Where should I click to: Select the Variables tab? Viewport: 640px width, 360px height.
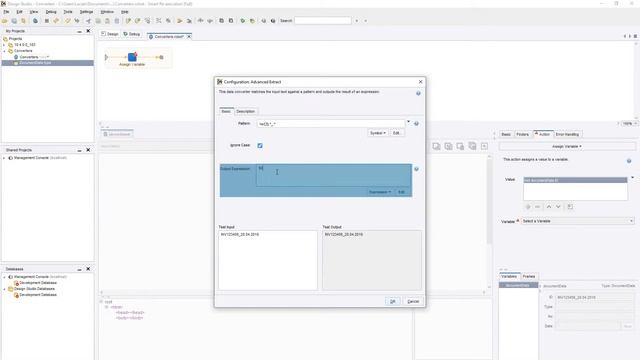[x=509, y=277]
